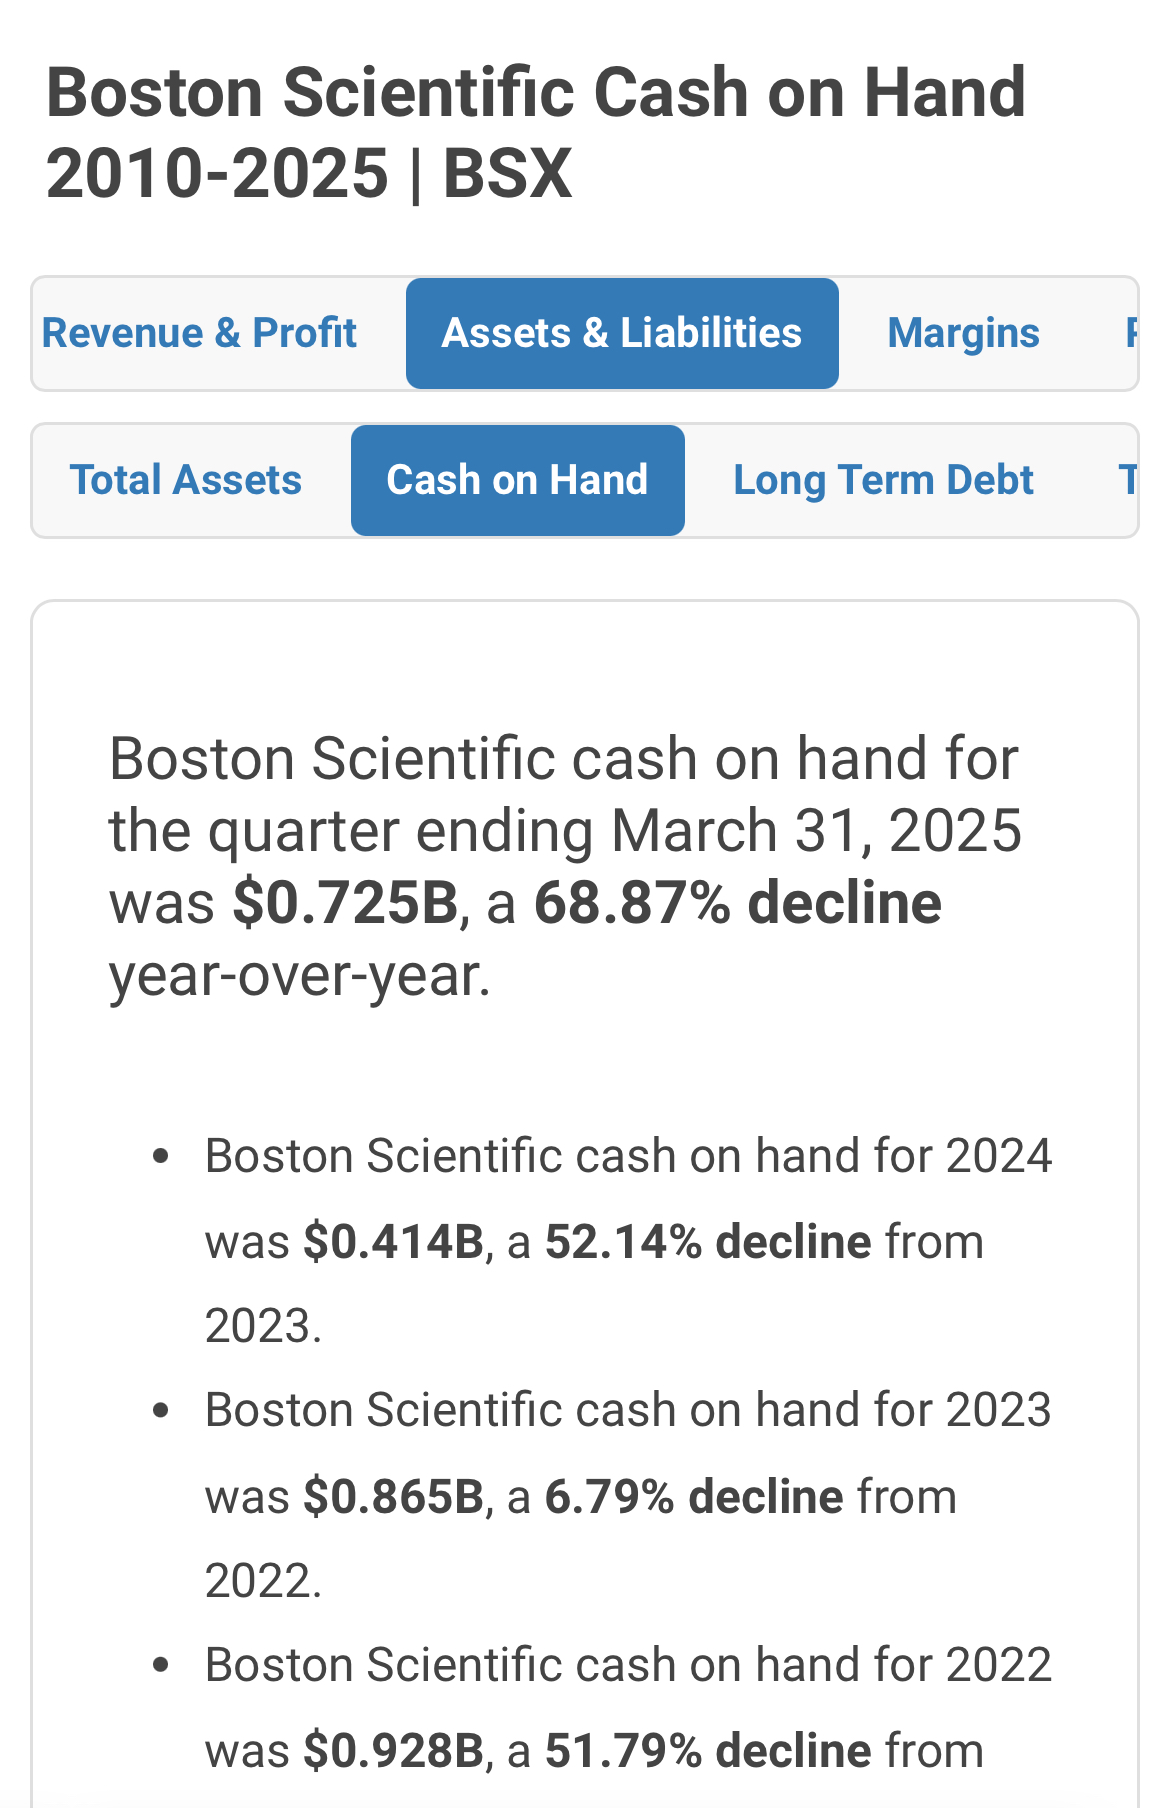Click the "cash on hand for 2024" bullet line
Image resolution: width=1170 pixels, height=1808 pixels.
coord(628,1156)
